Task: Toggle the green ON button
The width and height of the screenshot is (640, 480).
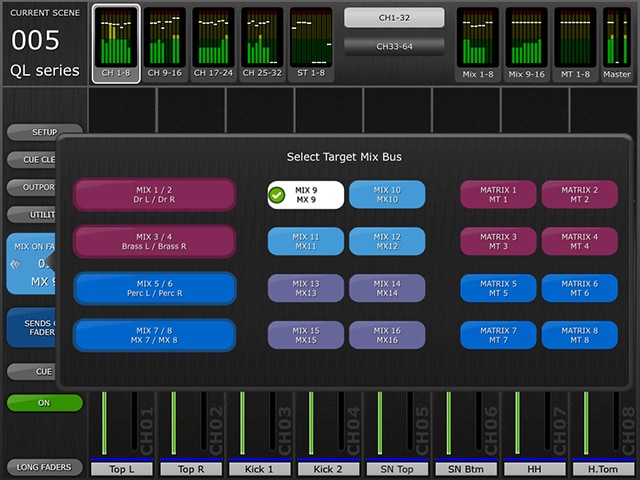Action: [45, 403]
